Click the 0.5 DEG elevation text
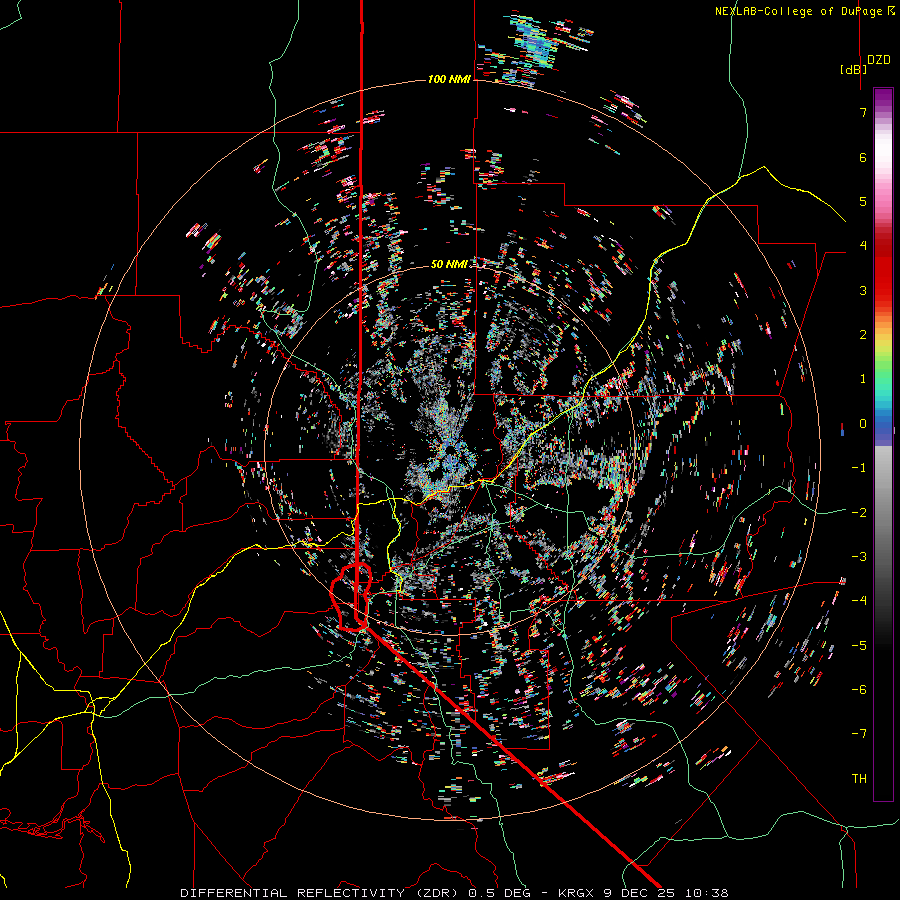 (500, 893)
